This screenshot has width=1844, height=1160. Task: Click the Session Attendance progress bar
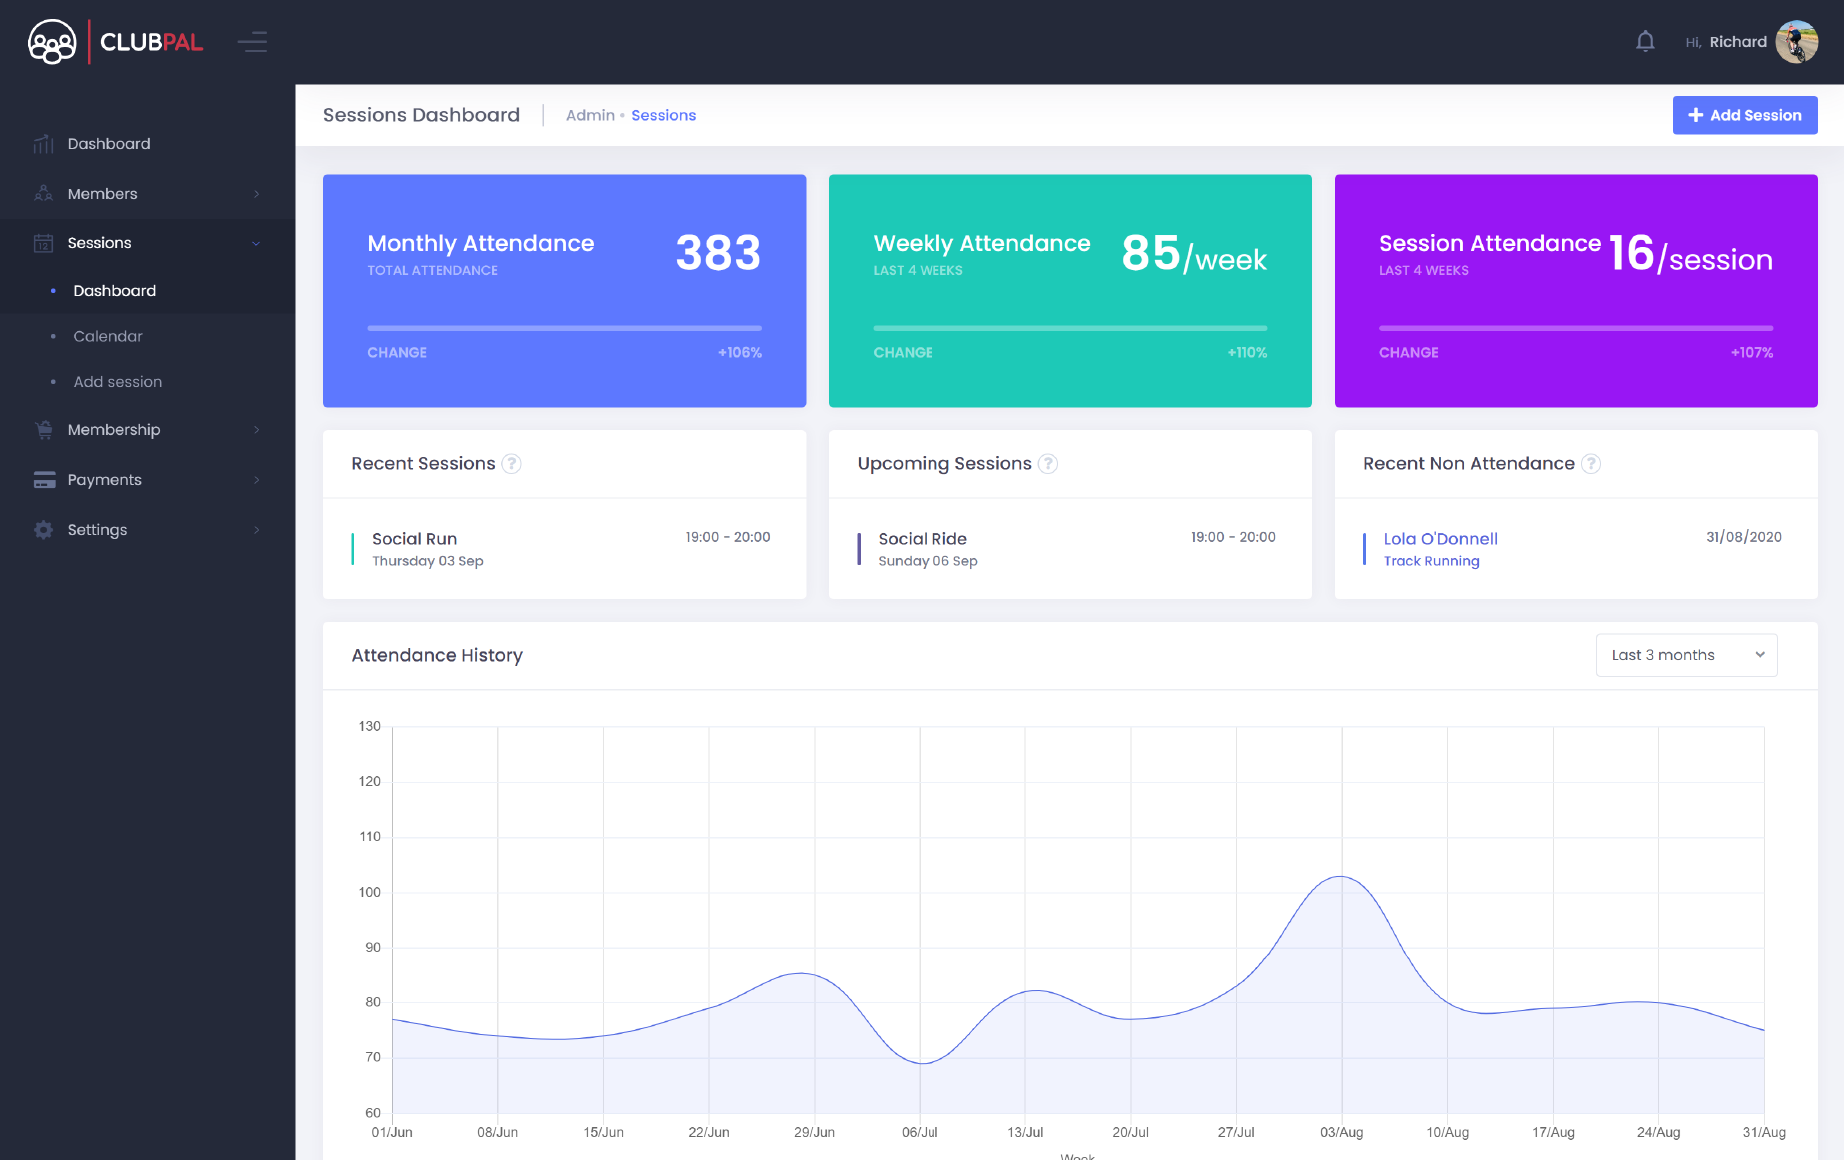coord(1576,328)
